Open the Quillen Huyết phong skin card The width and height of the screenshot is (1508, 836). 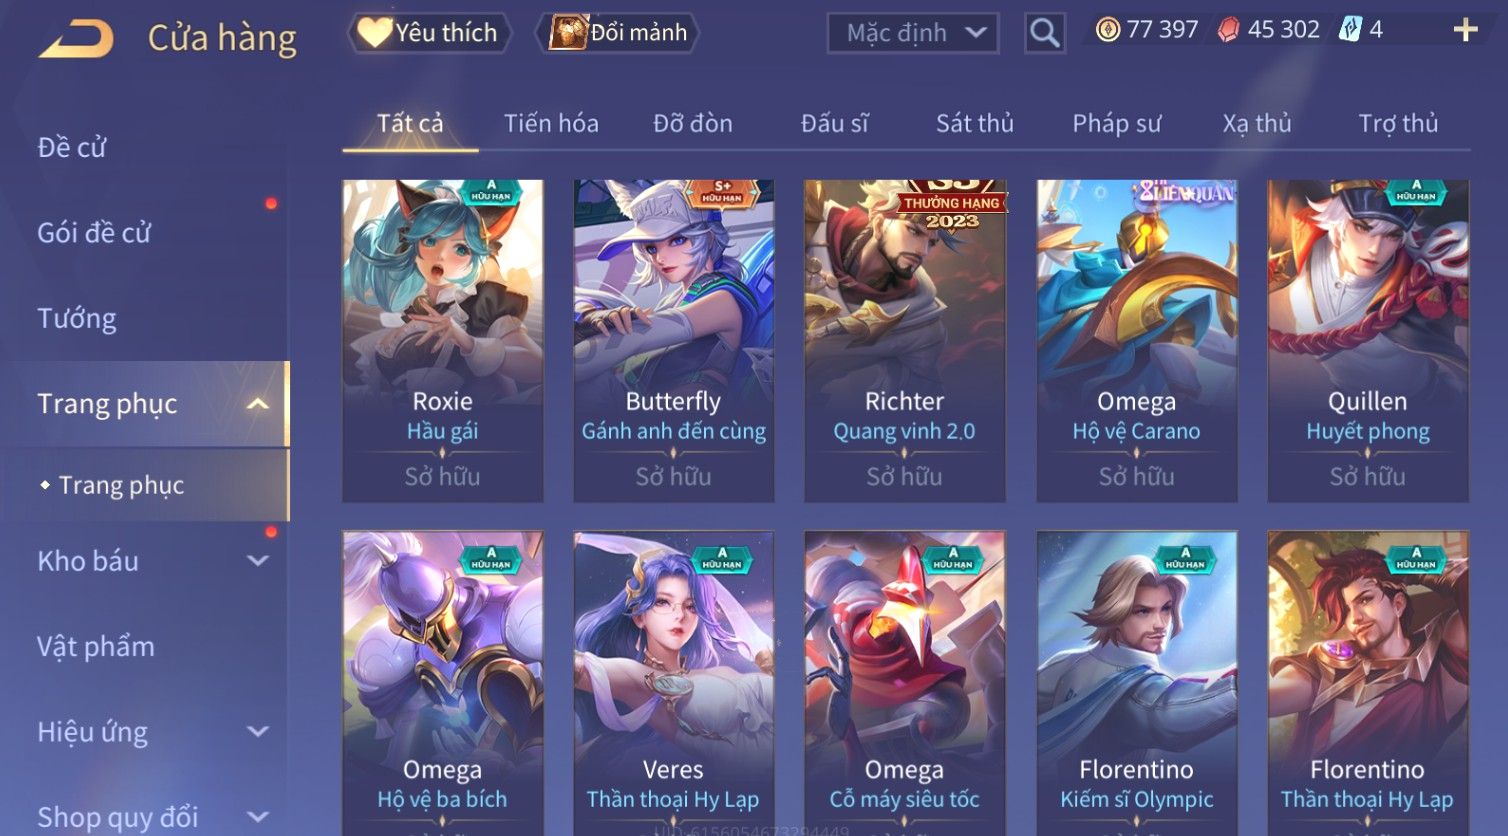click(x=1368, y=341)
